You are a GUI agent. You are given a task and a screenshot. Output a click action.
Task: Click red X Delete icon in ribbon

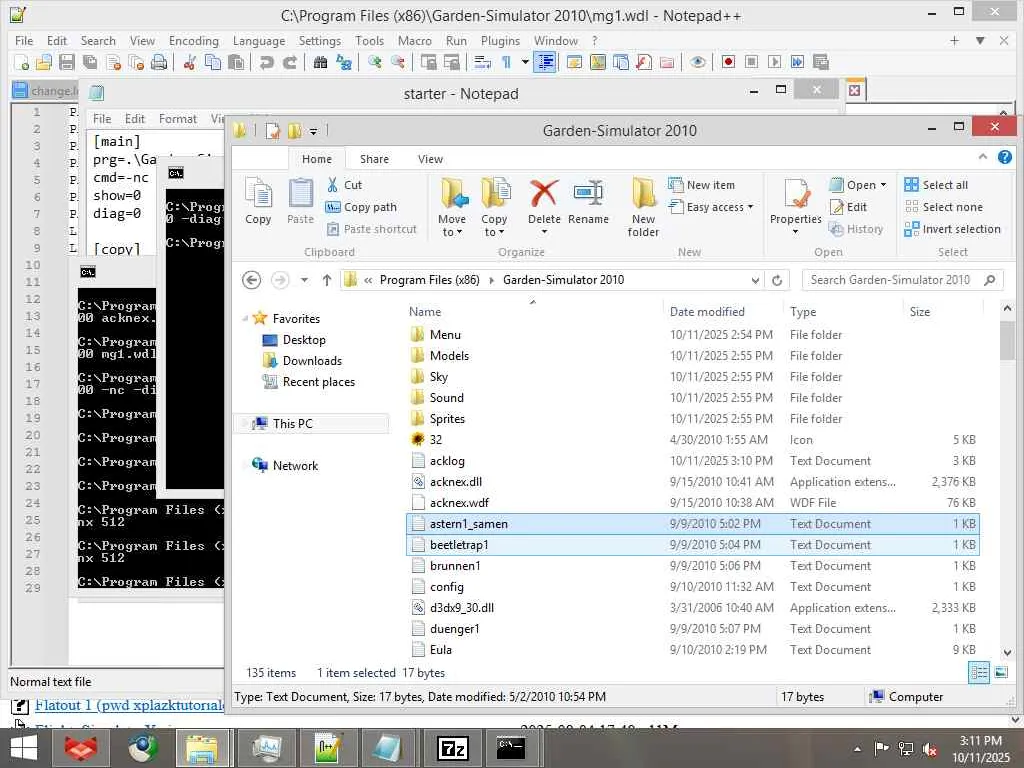(x=544, y=193)
